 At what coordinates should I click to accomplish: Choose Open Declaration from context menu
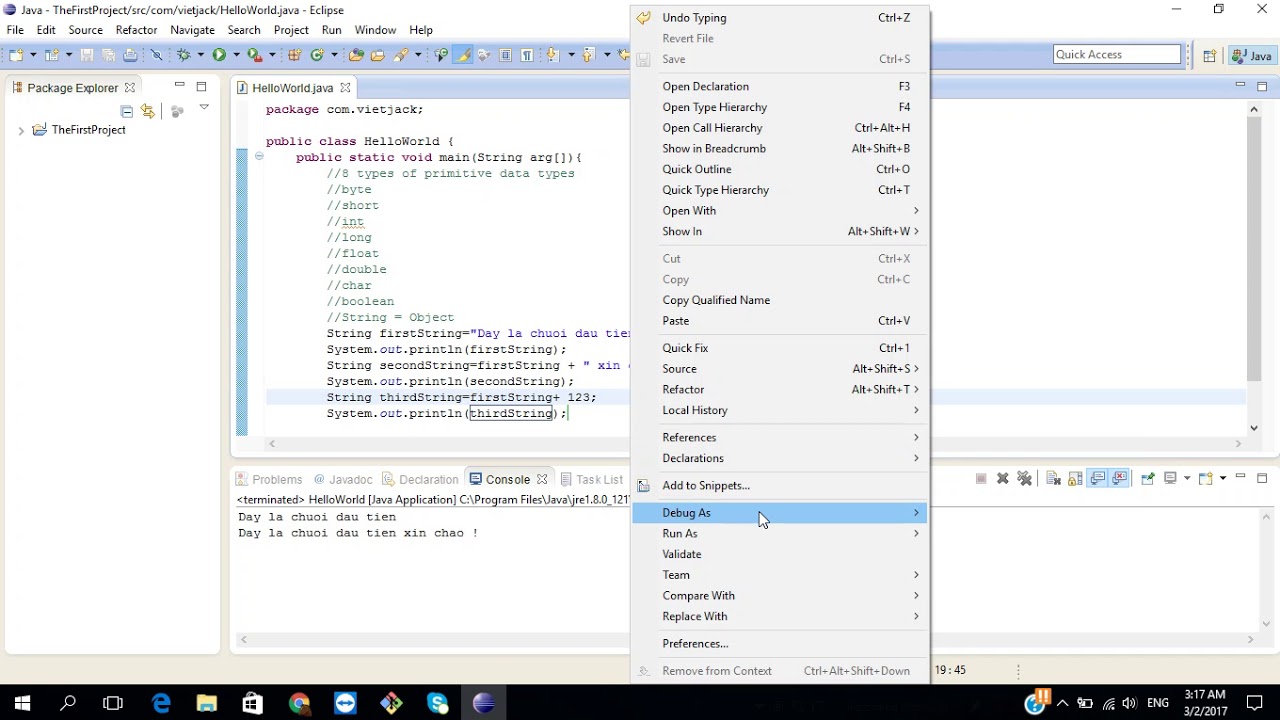(780, 87)
